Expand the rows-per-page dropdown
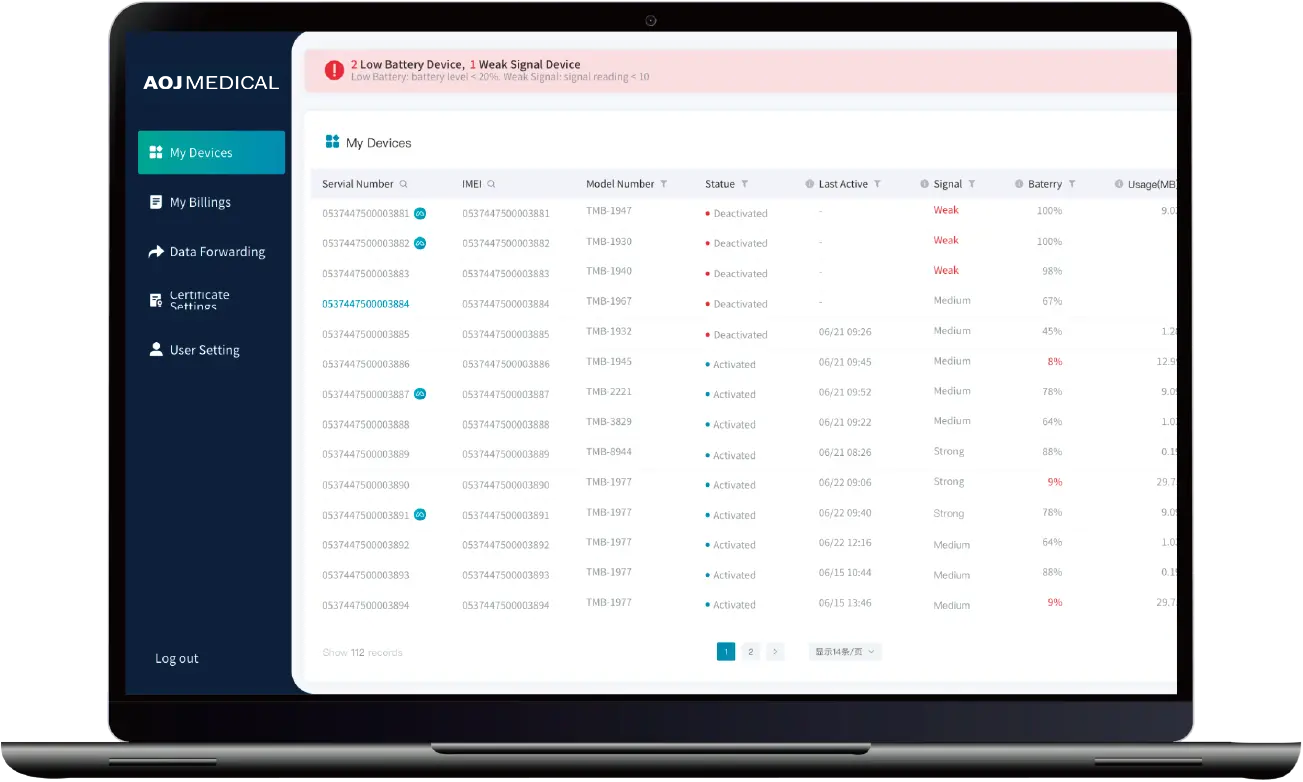The height and width of the screenshot is (782, 1303). pos(845,652)
